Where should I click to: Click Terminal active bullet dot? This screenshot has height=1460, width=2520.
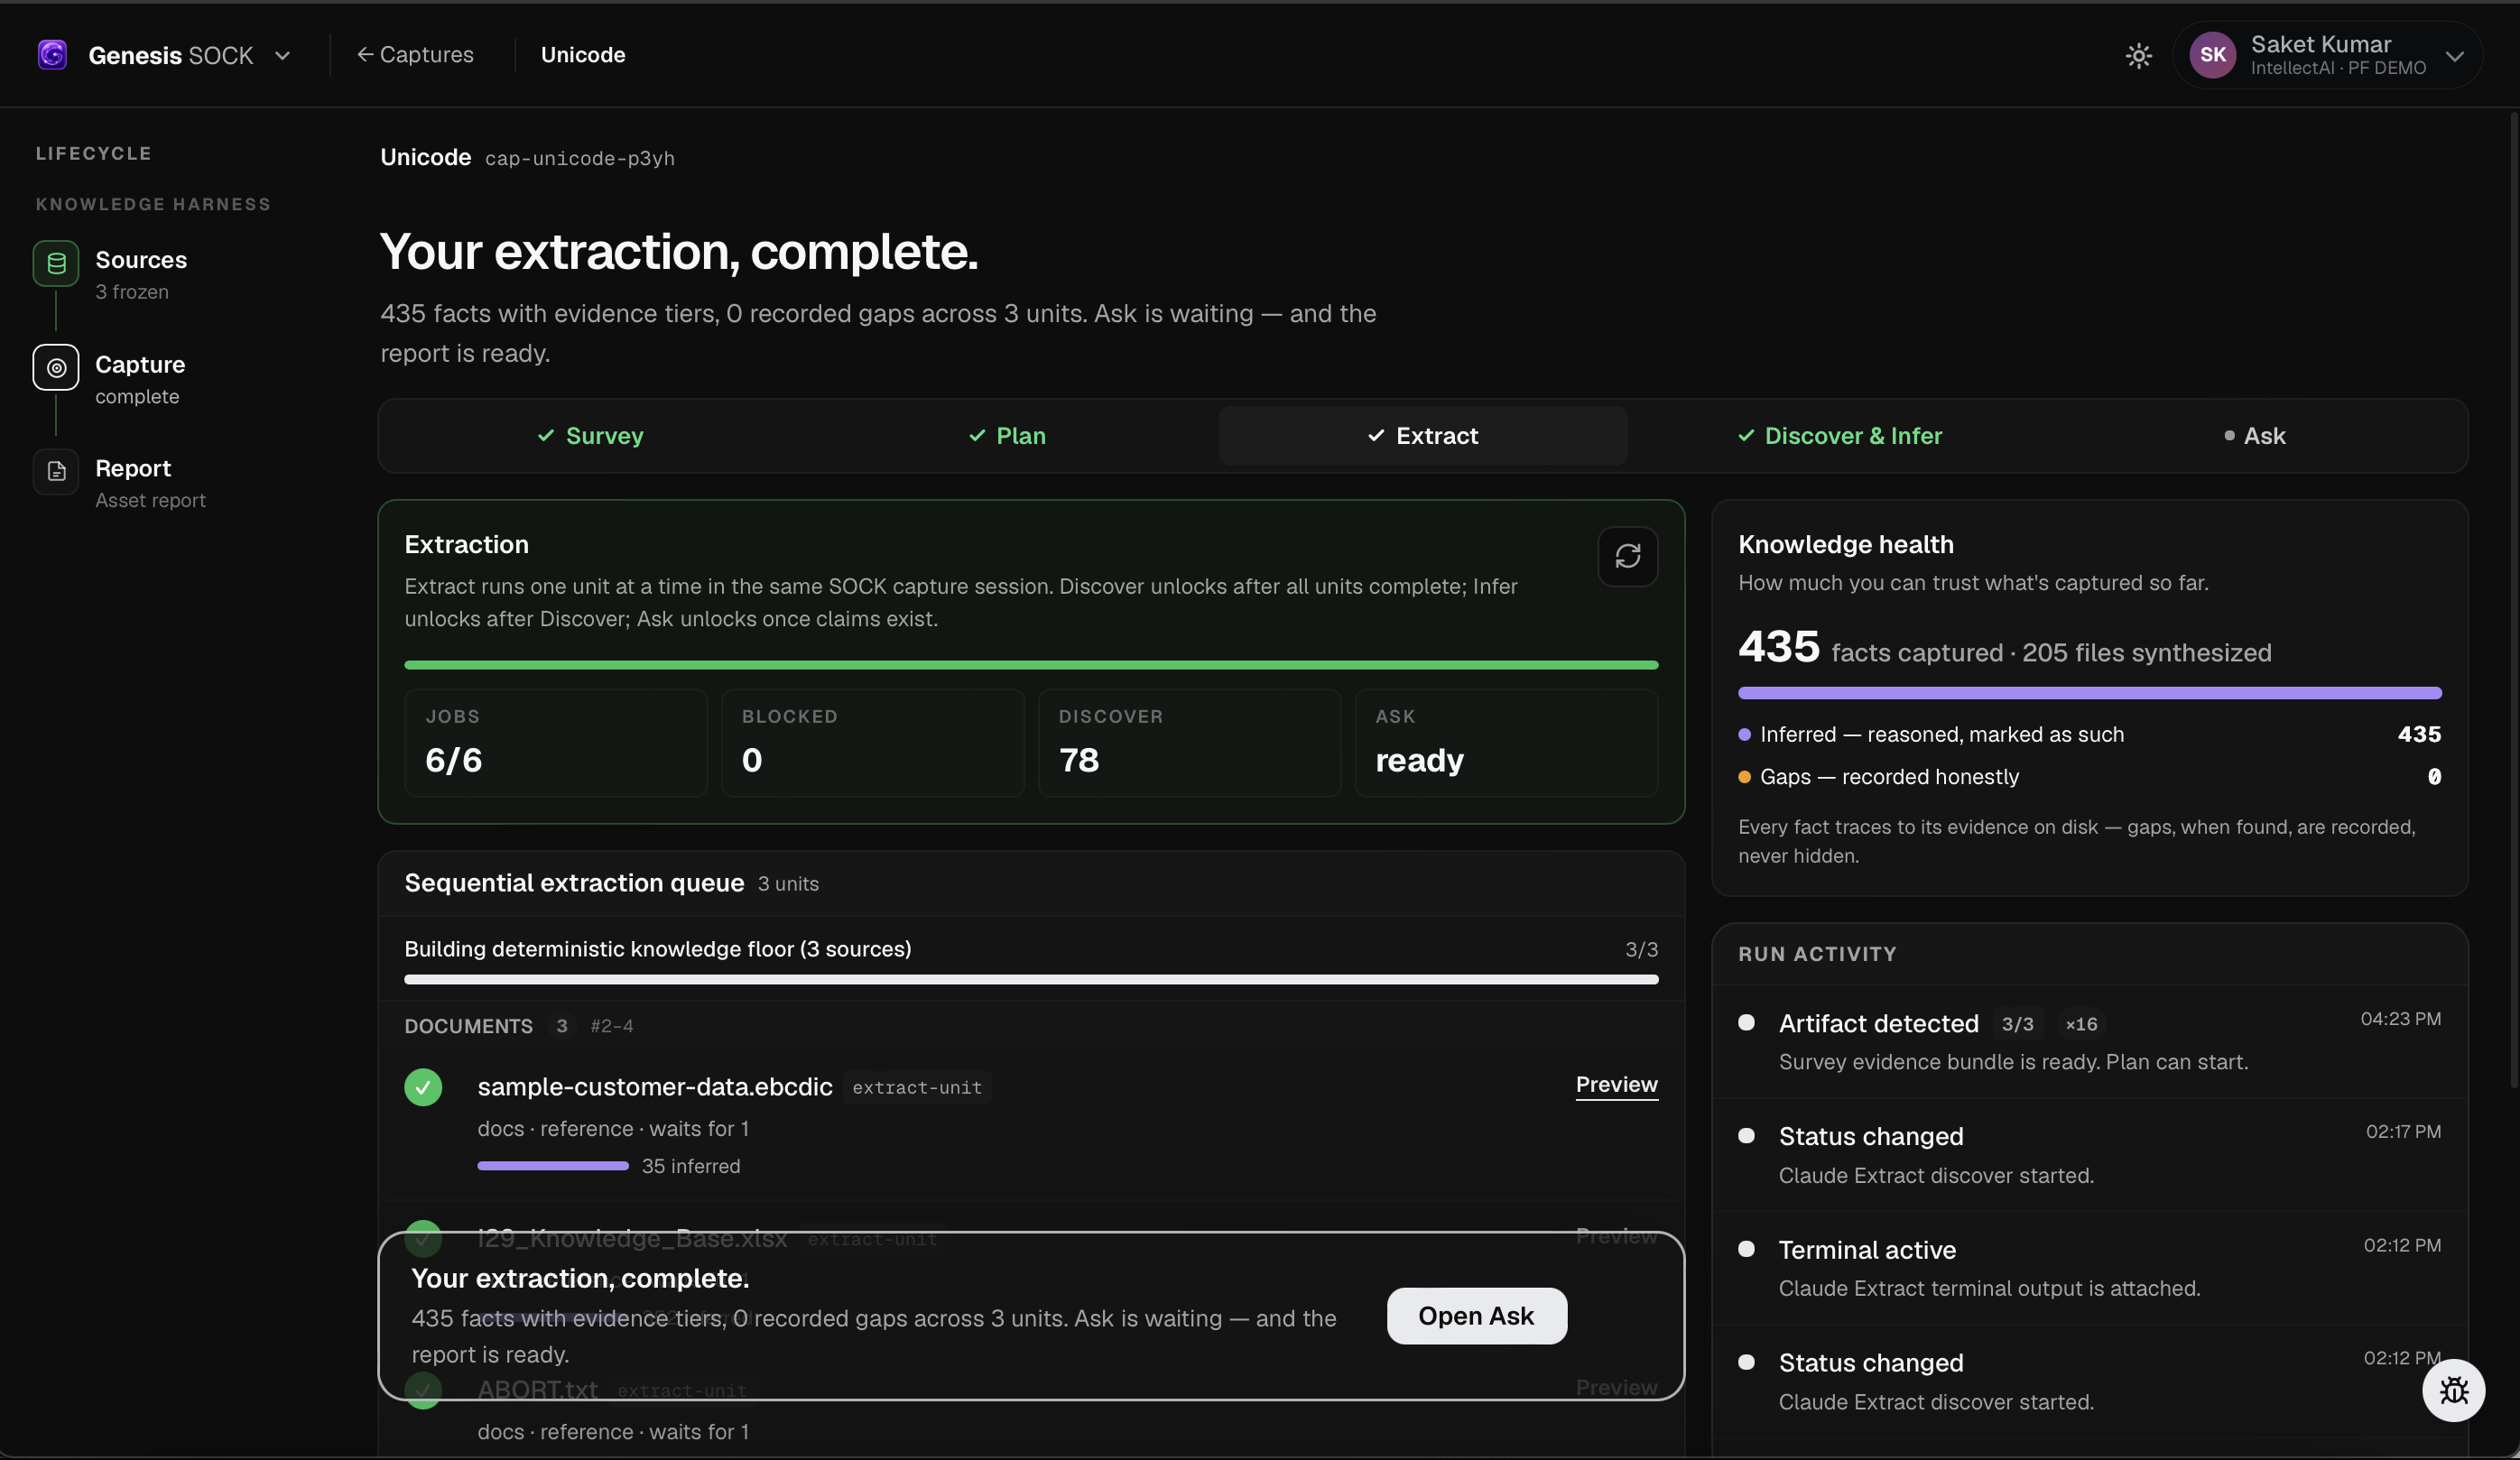click(x=1746, y=1248)
